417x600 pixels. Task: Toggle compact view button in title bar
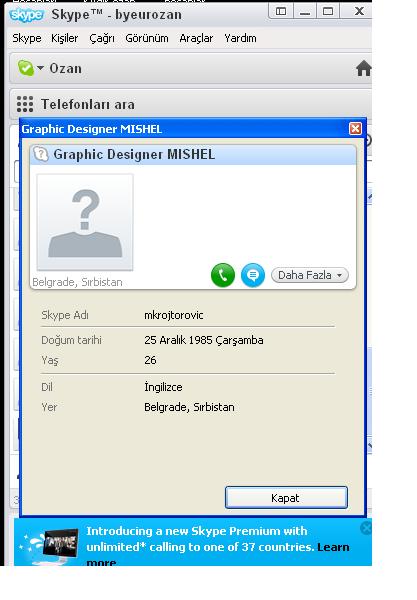pos(281,11)
